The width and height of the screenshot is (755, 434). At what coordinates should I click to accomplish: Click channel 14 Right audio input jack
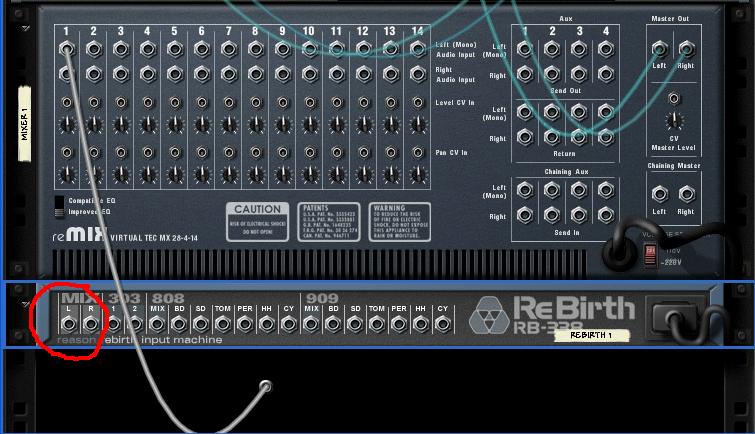click(417, 74)
